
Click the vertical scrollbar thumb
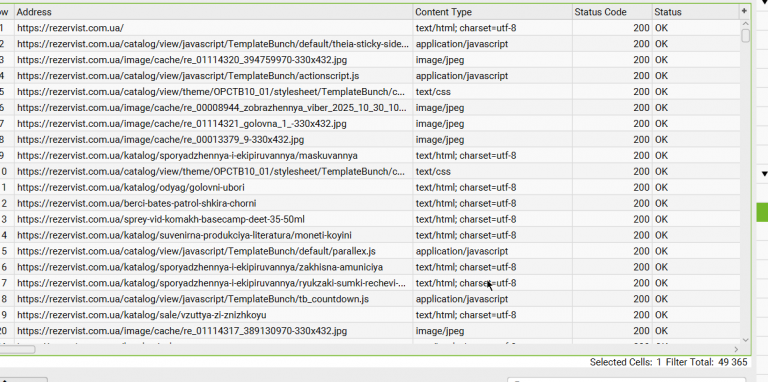coord(745,36)
